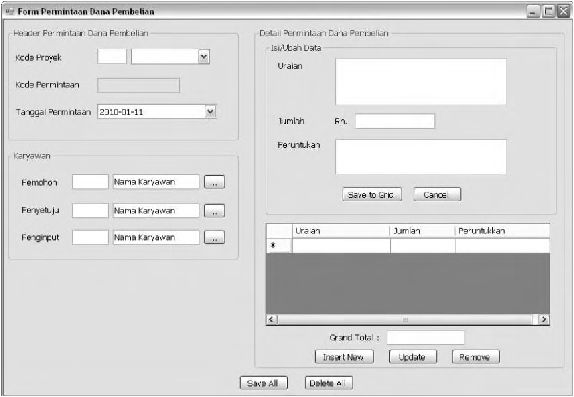The width and height of the screenshot is (574, 397).
Task: Click the Cancel button
Action: pyautogui.click(x=437, y=194)
